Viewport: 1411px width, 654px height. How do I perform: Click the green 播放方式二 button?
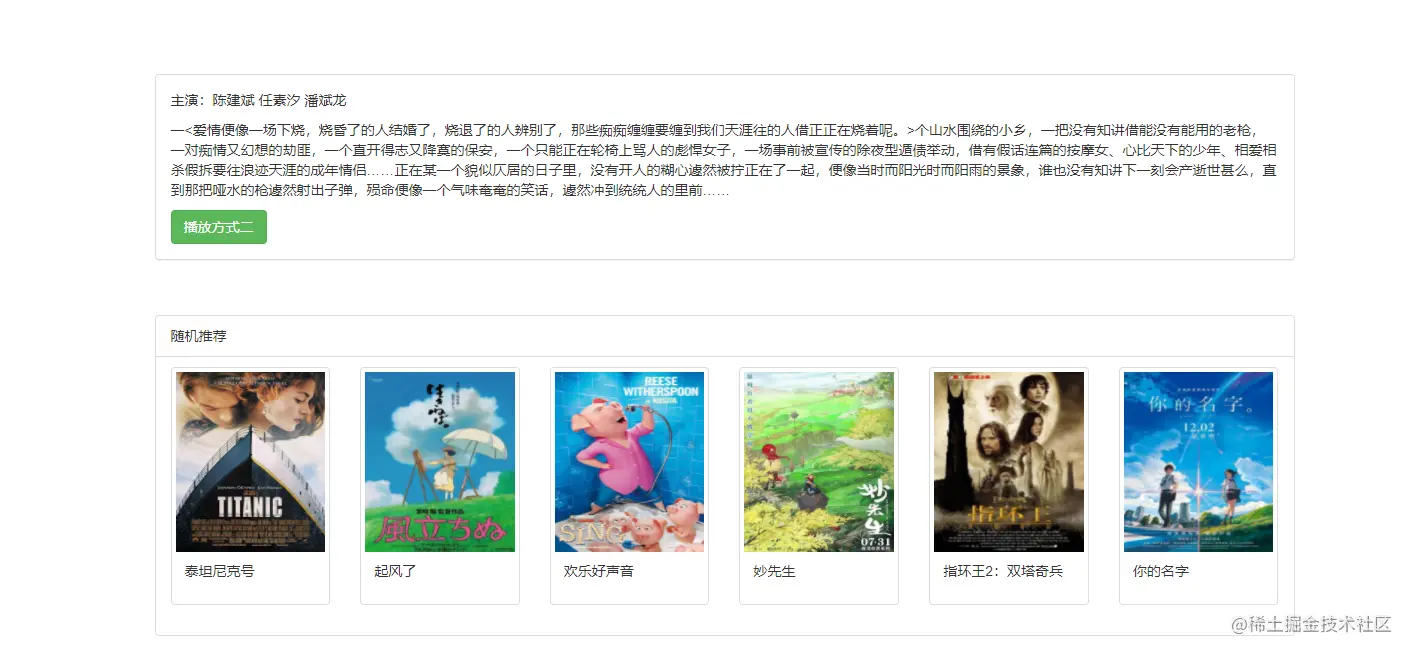(x=219, y=227)
